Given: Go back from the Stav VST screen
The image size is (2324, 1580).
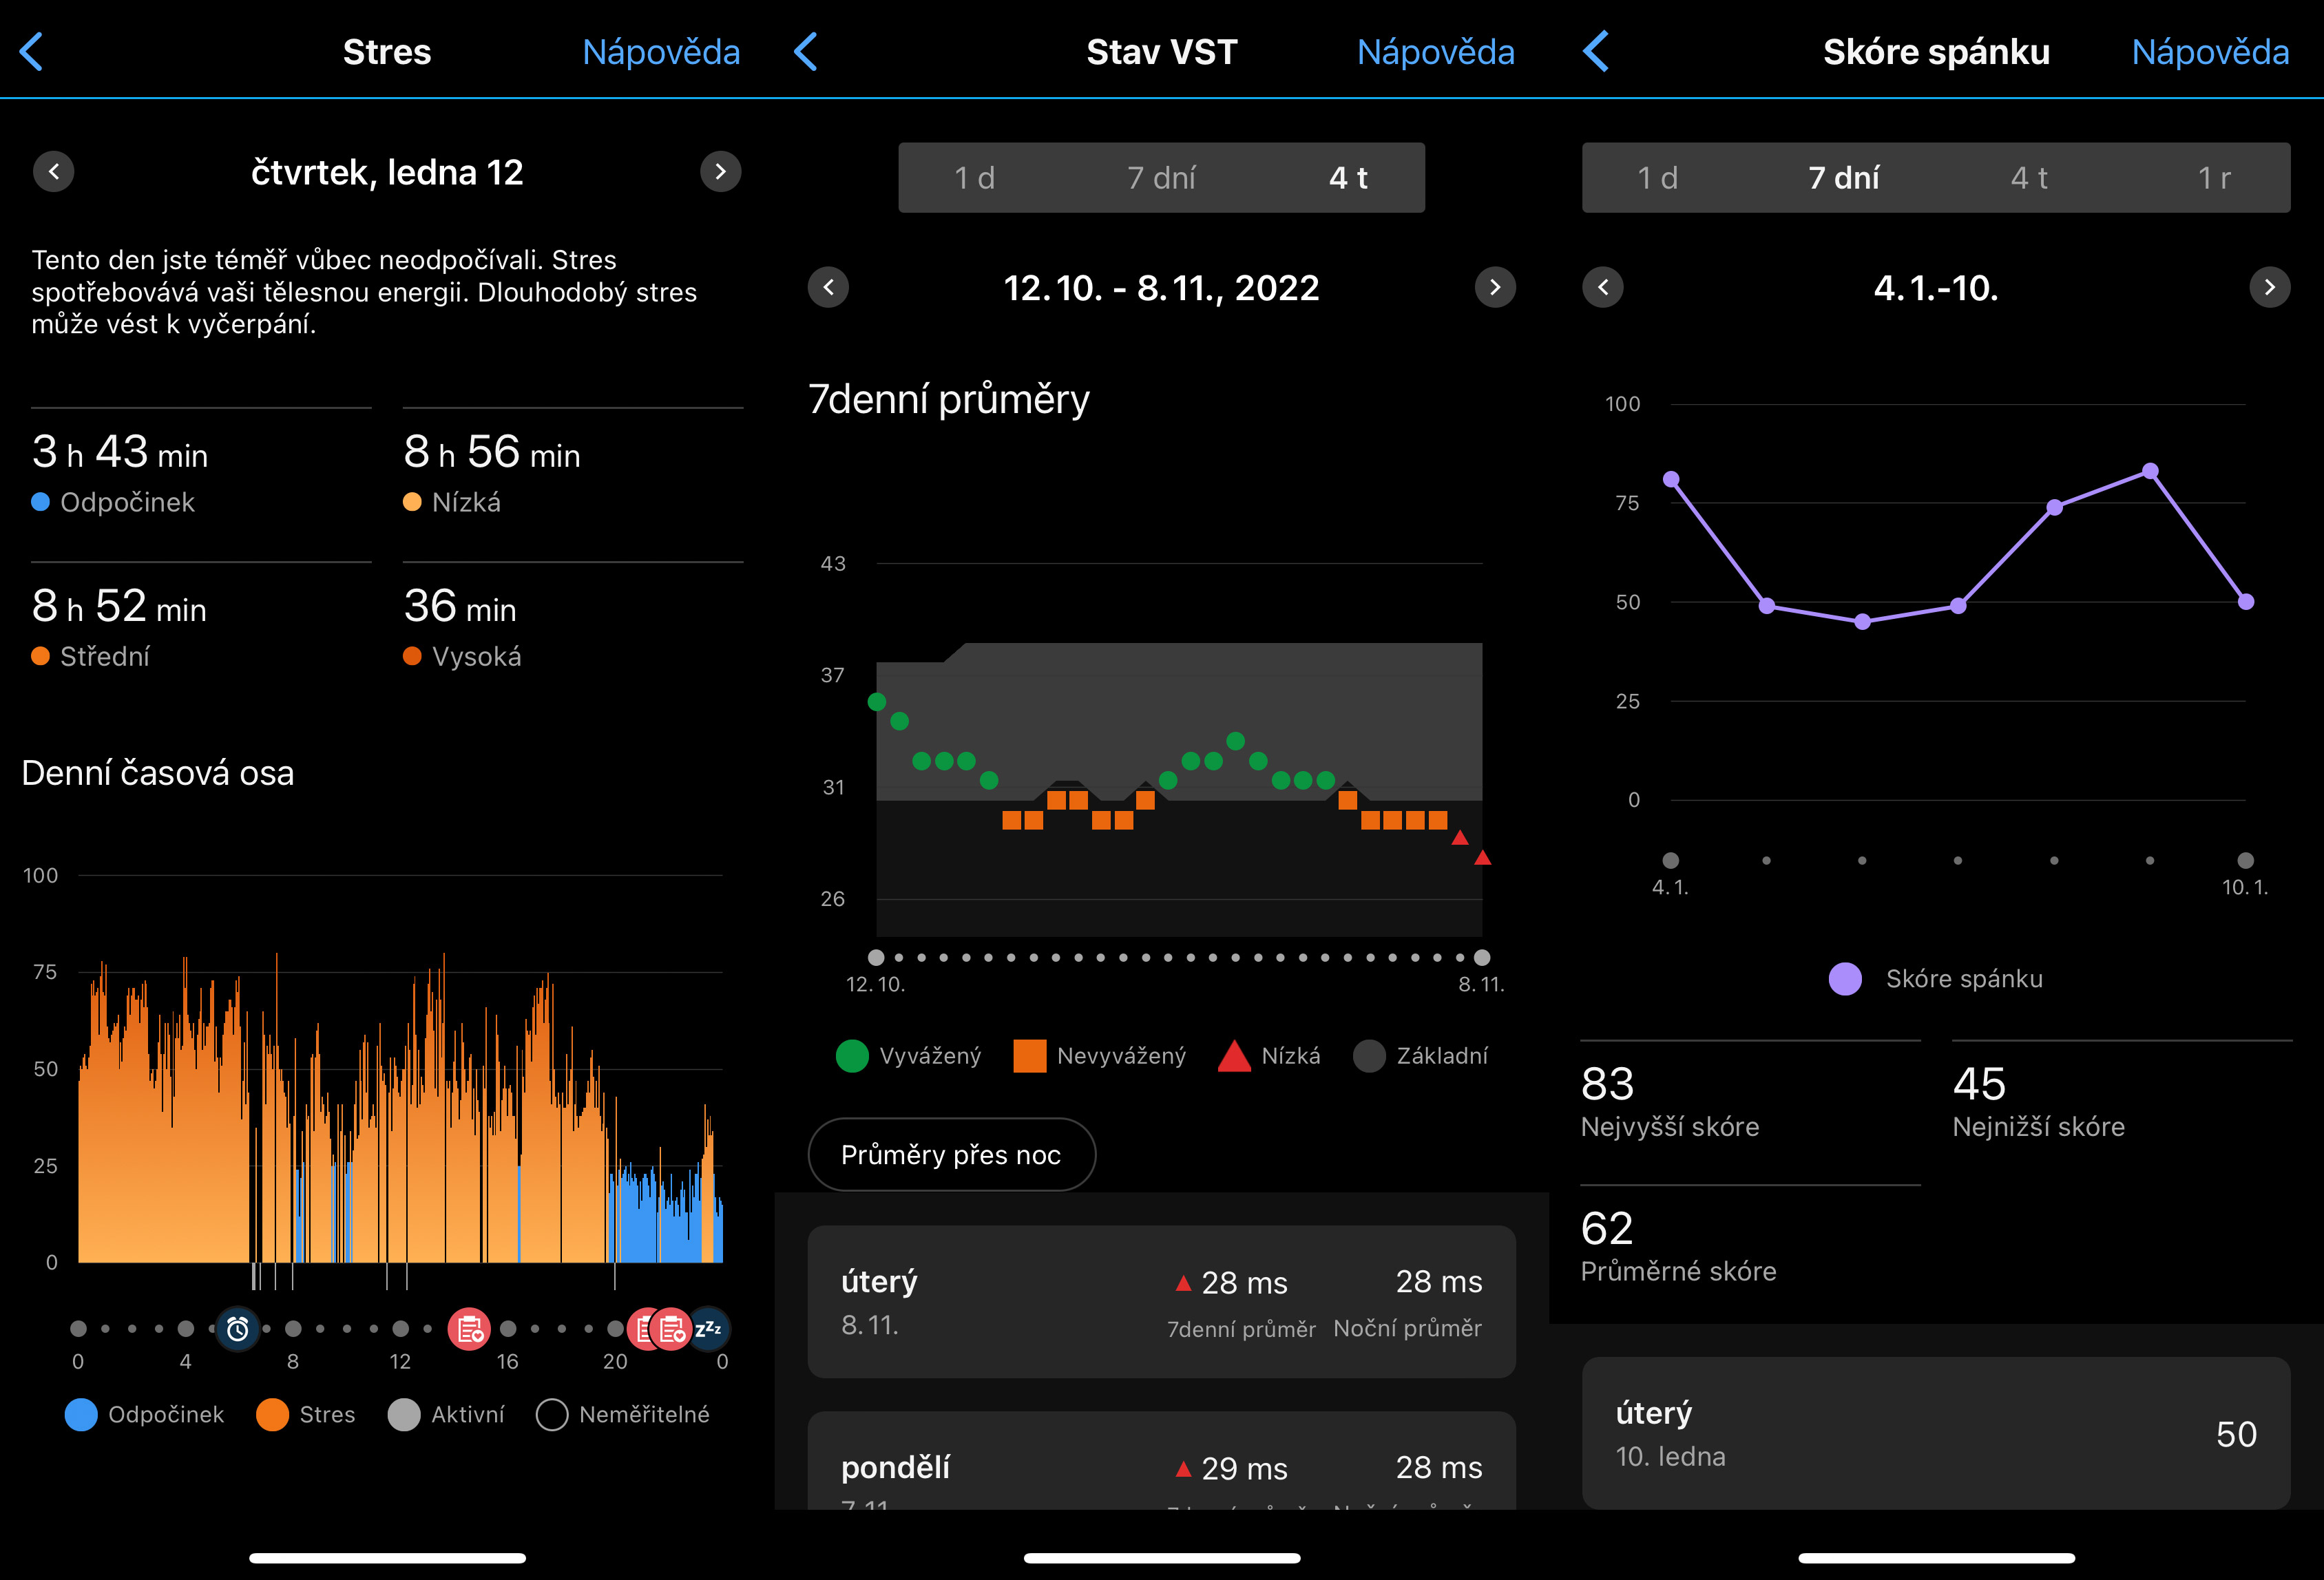Looking at the screenshot, I should [806, 52].
